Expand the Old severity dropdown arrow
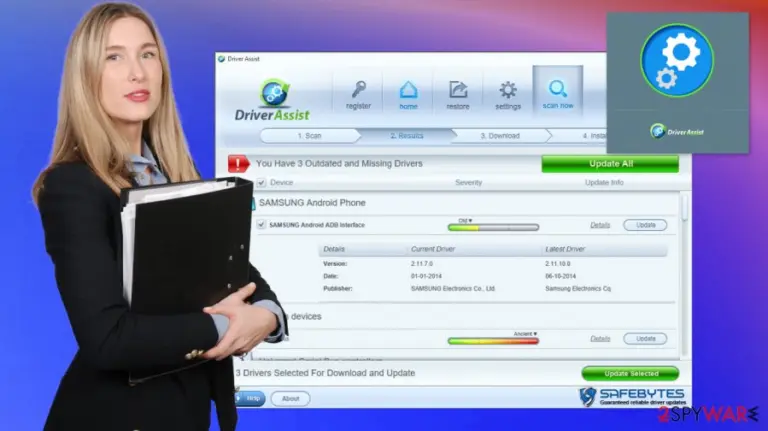Viewport: 768px width, 431px height. [x=470, y=221]
